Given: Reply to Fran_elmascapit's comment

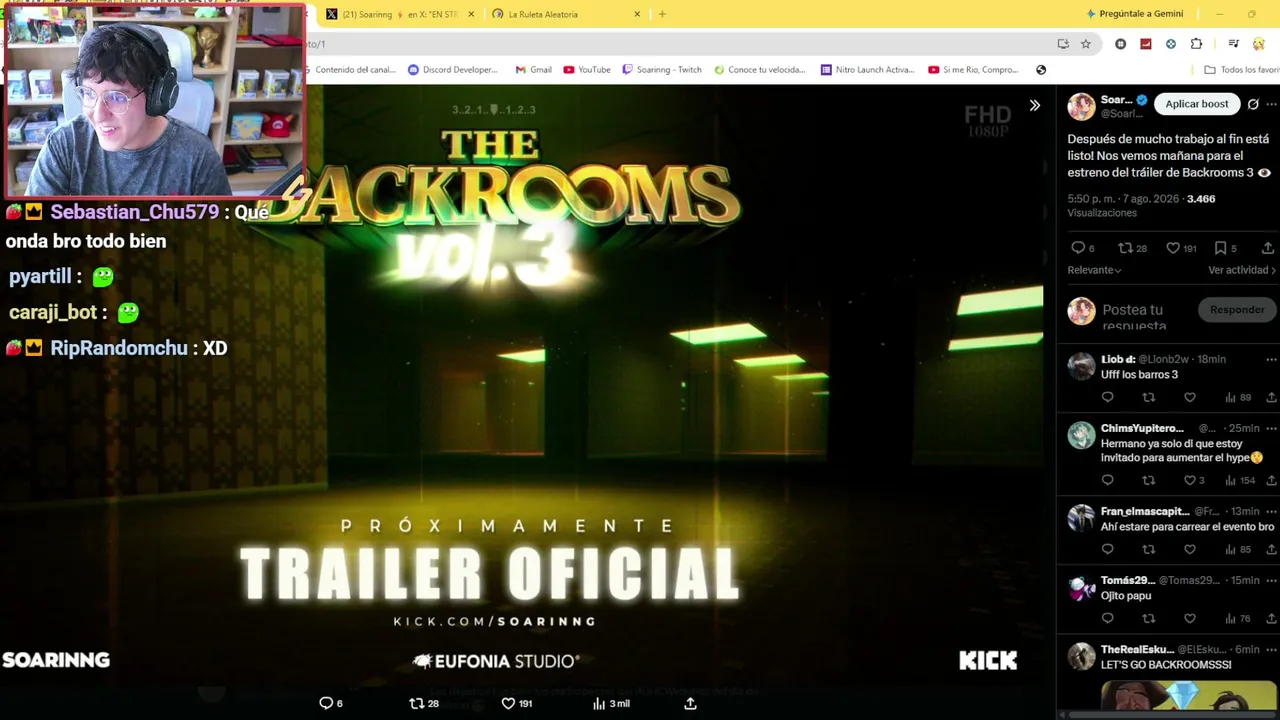Looking at the screenshot, I should 1107,550.
